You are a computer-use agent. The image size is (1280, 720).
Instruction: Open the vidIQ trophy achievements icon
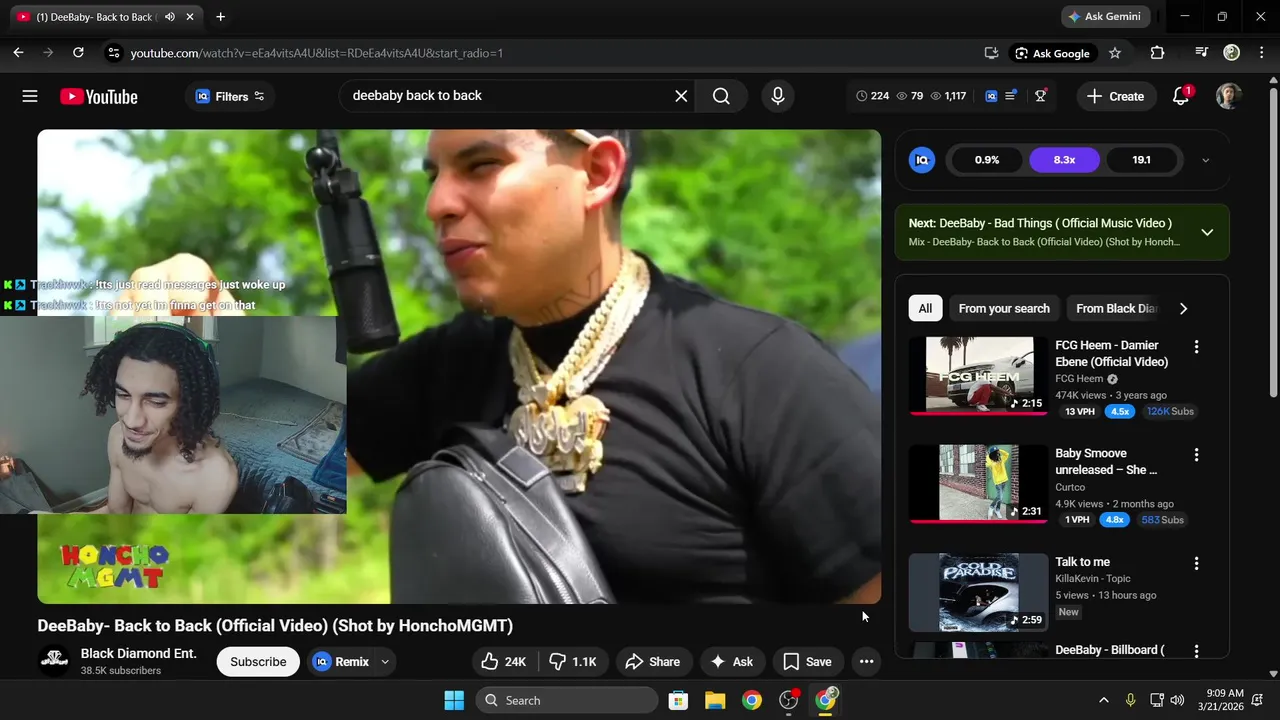1041,96
